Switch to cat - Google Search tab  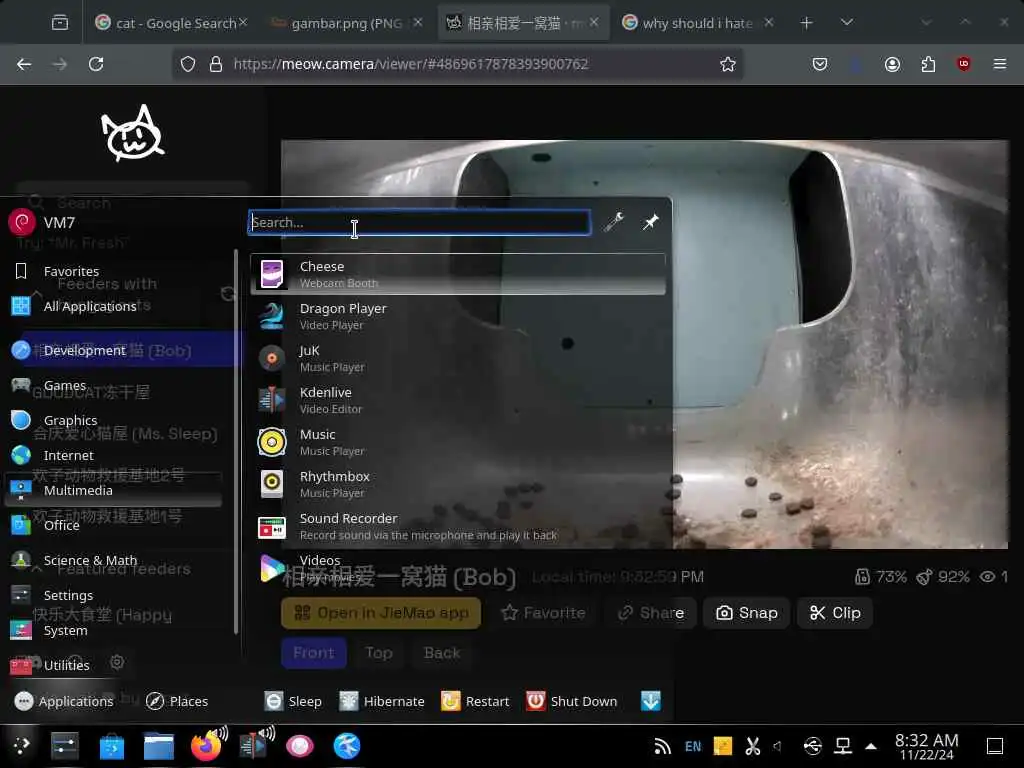coord(170,23)
